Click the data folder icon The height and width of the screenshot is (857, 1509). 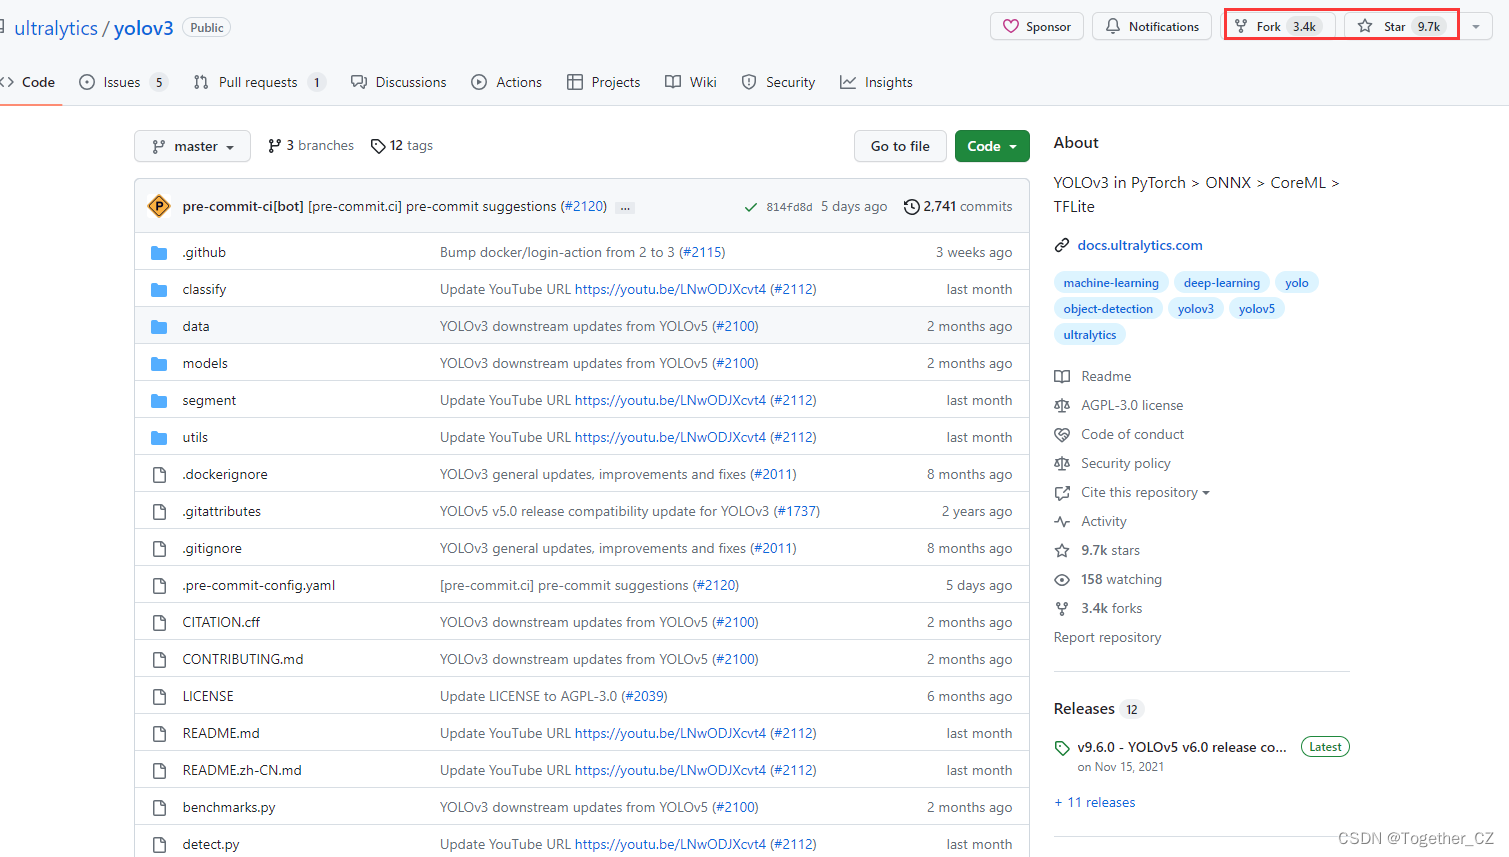coord(159,327)
